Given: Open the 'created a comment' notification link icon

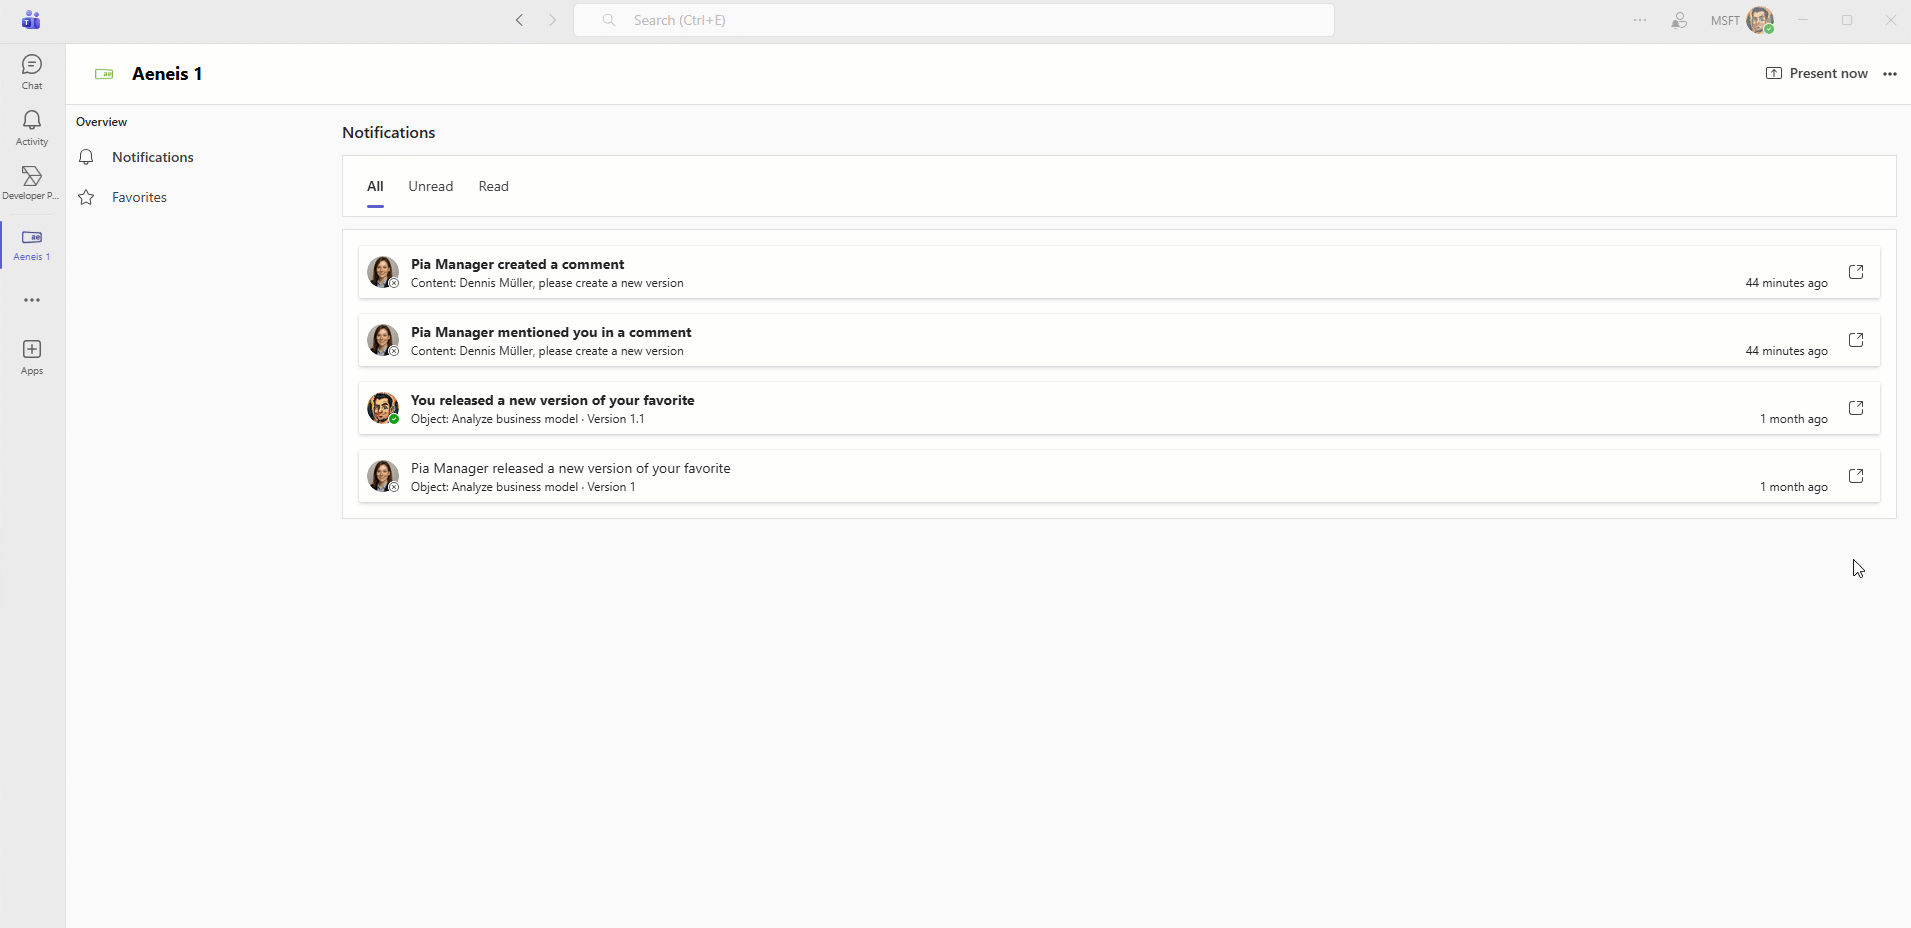Looking at the screenshot, I should coord(1856,272).
